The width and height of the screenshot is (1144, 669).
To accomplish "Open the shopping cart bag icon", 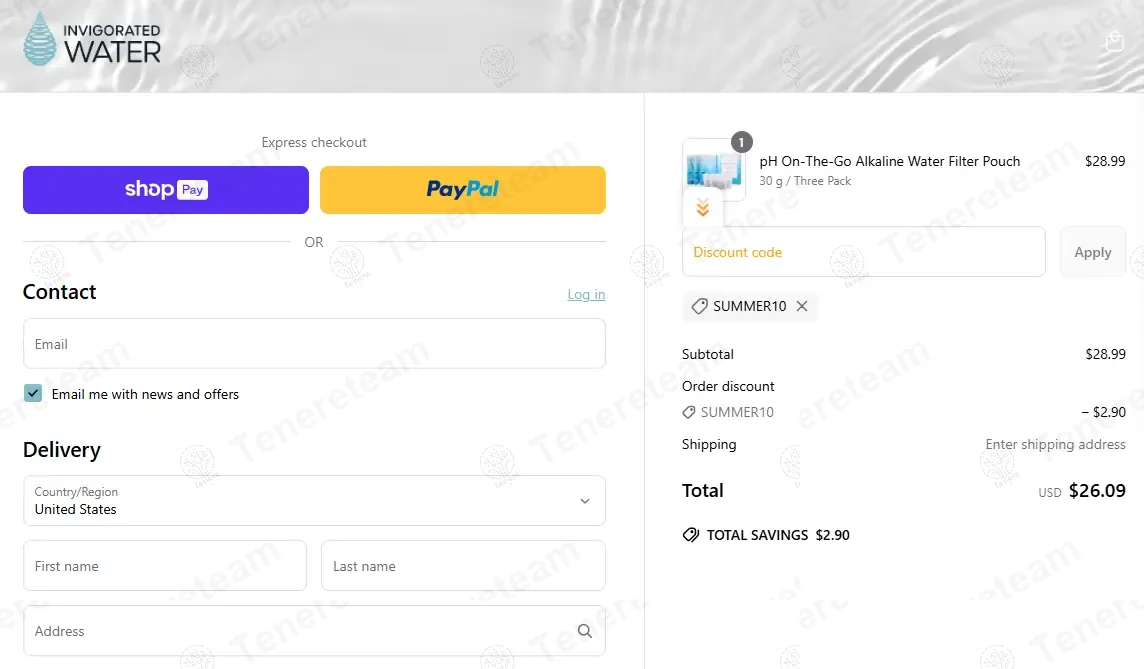I will click(1114, 41).
